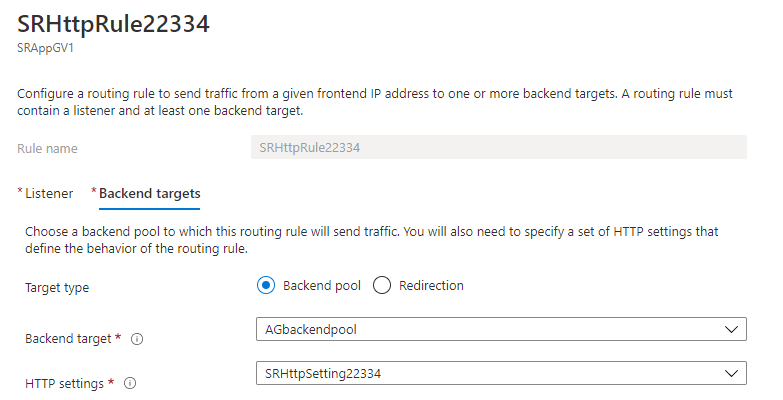Click the info icon beside HTTP settings
Viewport: 783px width, 400px height.
click(130, 383)
